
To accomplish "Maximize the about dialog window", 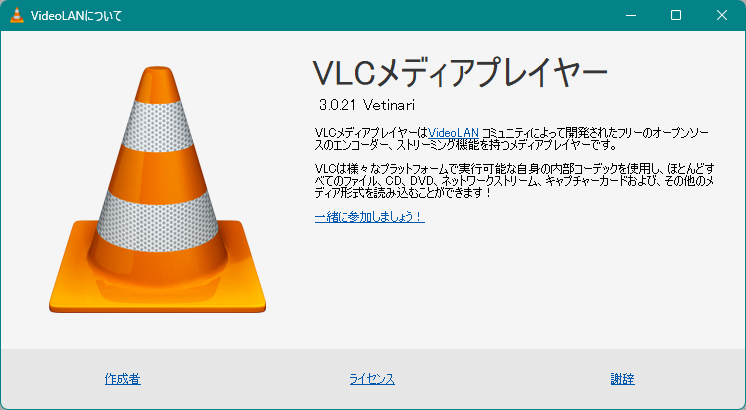I will pyautogui.click(x=676, y=15).
